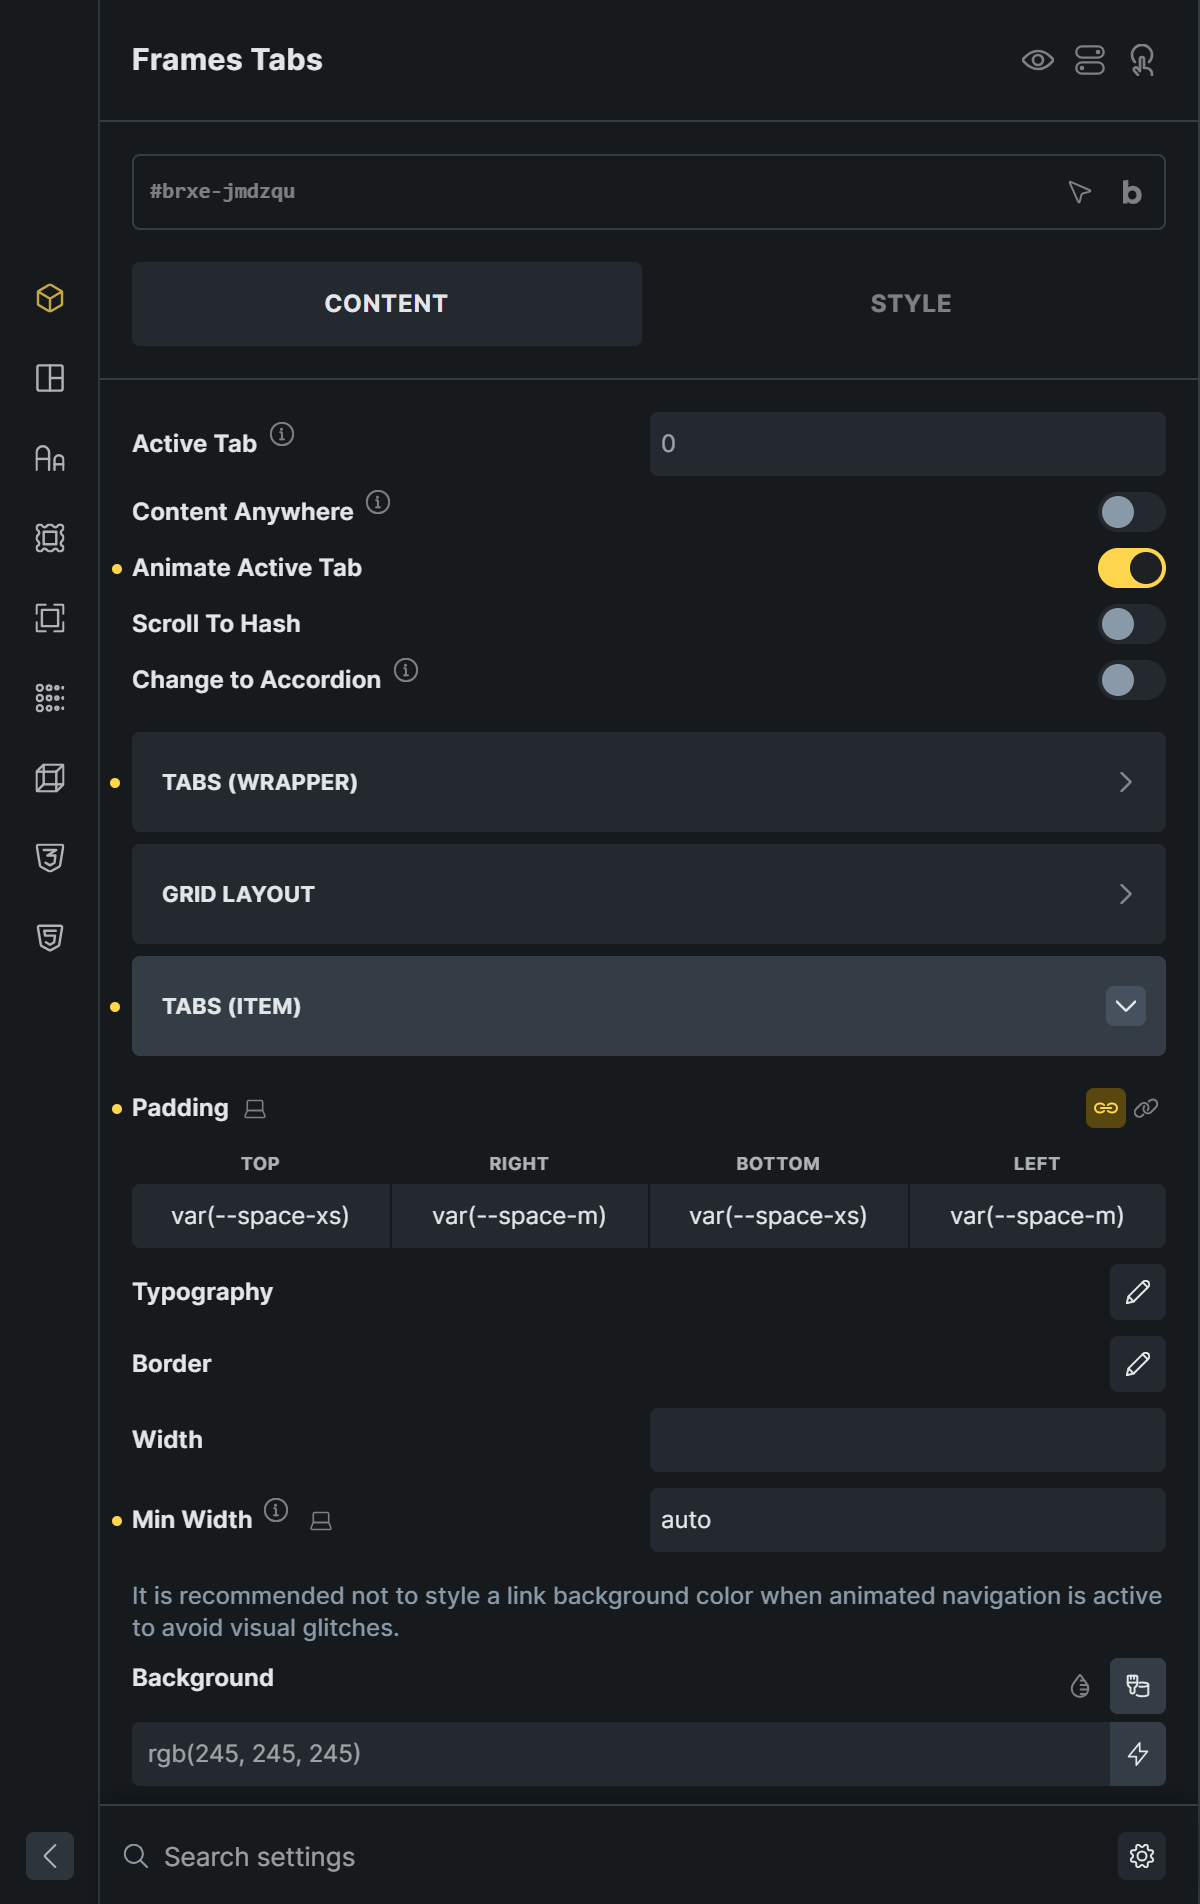Image resolution: width=1200 pixels, height=1904 pixels.
Task: Click the rgb(245, 245, 245) background field
Action: pyautogui.click(x=621, y=1754)
